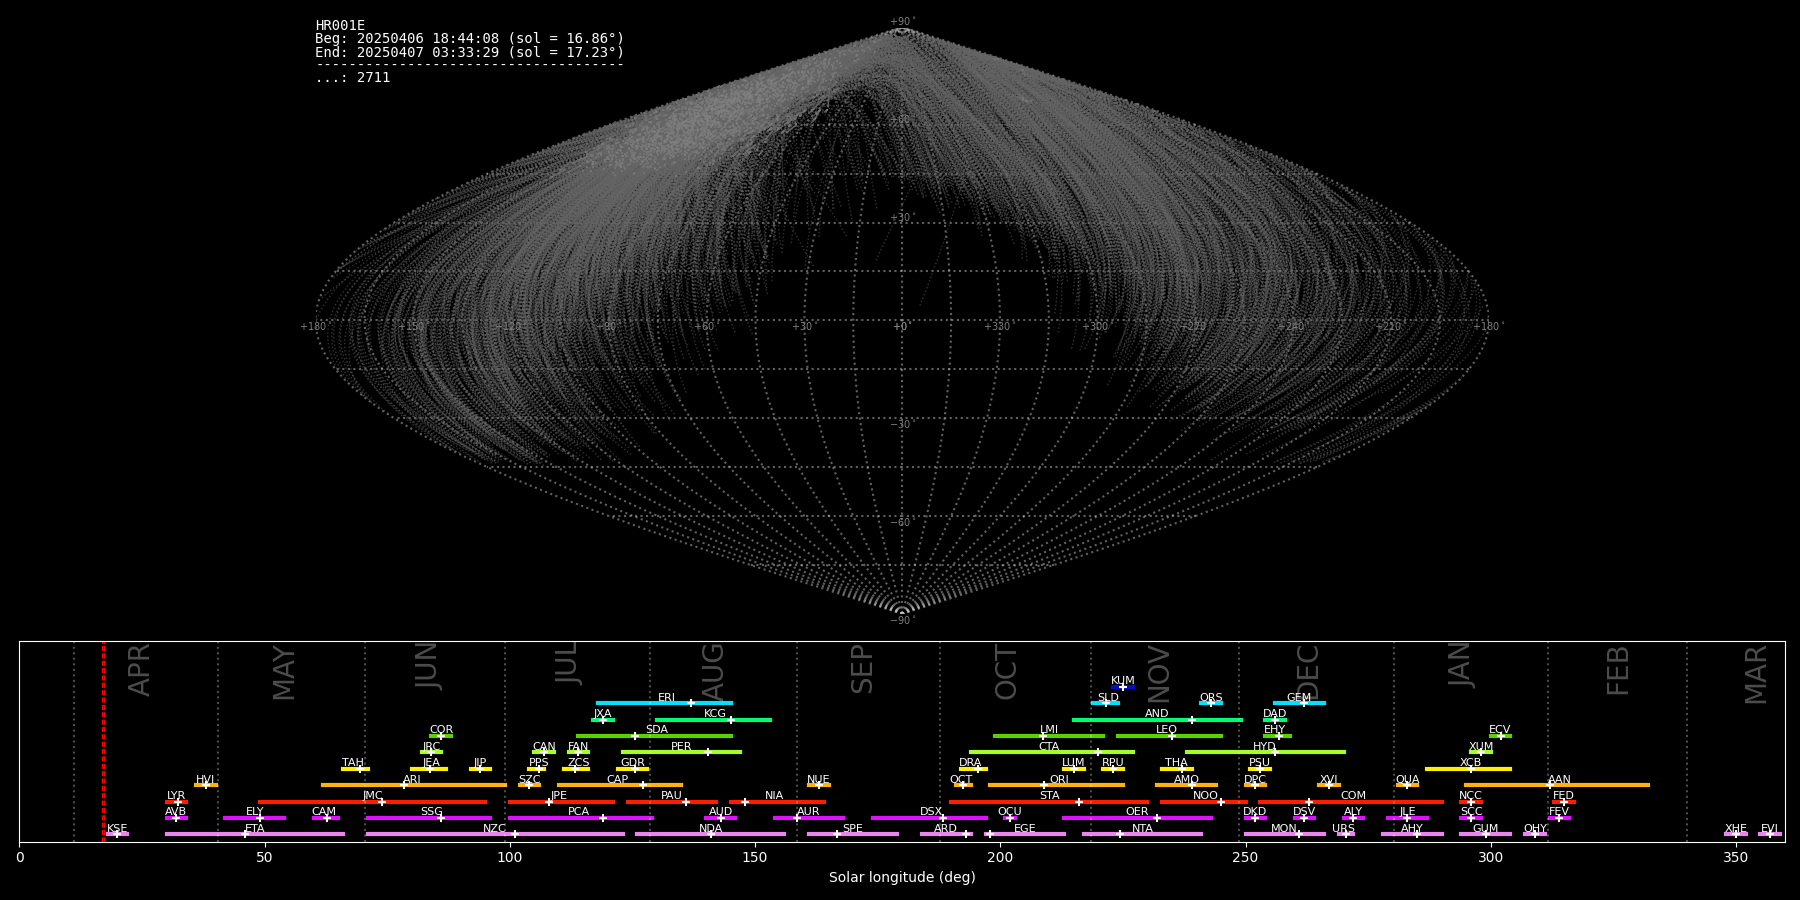Screen dimensions: 1800x900
Task: Click the NDA pink bar
Action: [x=711, y=834]
